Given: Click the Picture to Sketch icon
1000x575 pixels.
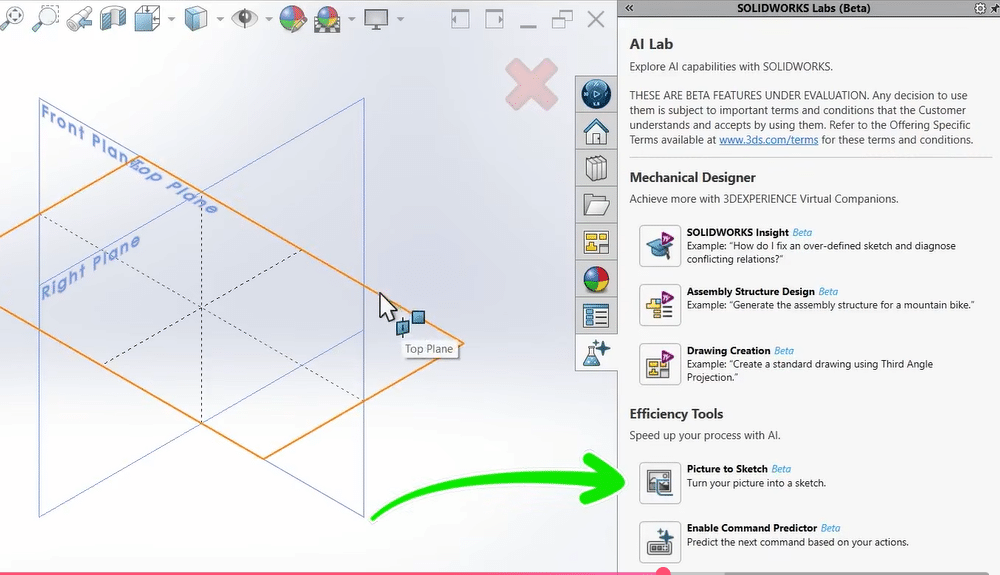Looking at the screenshot, I should (660, 483).
